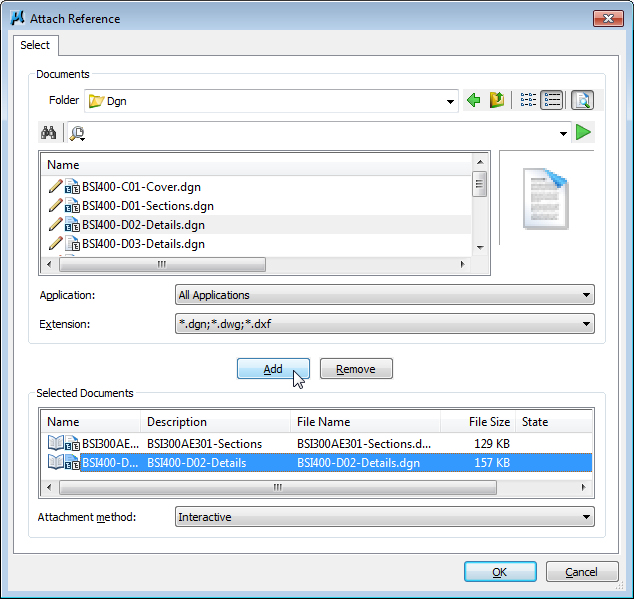Confirm with the OK button

coord(500,572)
